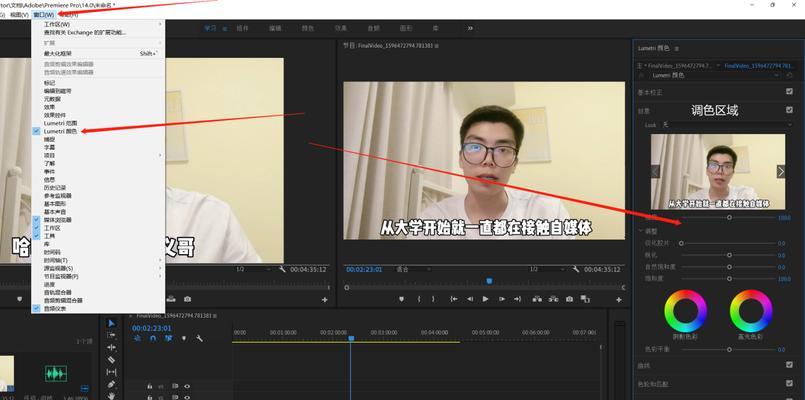Click Lift button in Program monitor

(537, 299)
